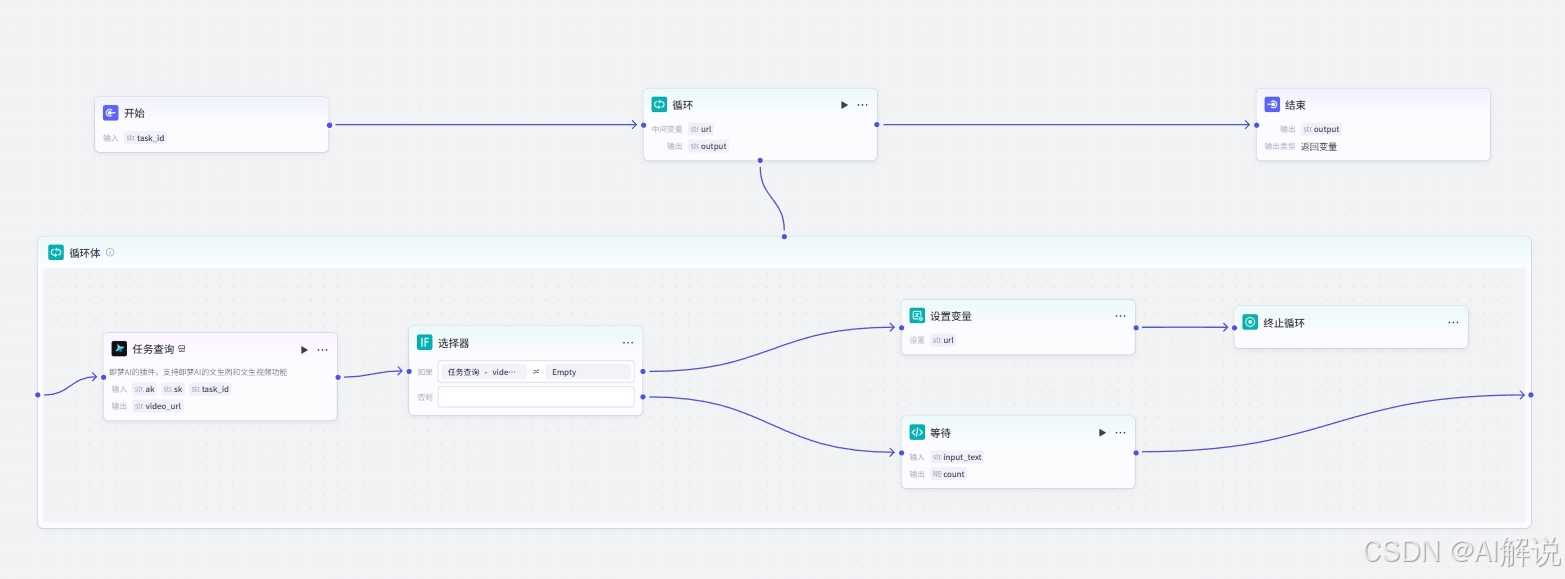Click the task_id input of 开始 node
Image resolution: width=1565 pixels, height=579 pixels.
tap(145, 138)
